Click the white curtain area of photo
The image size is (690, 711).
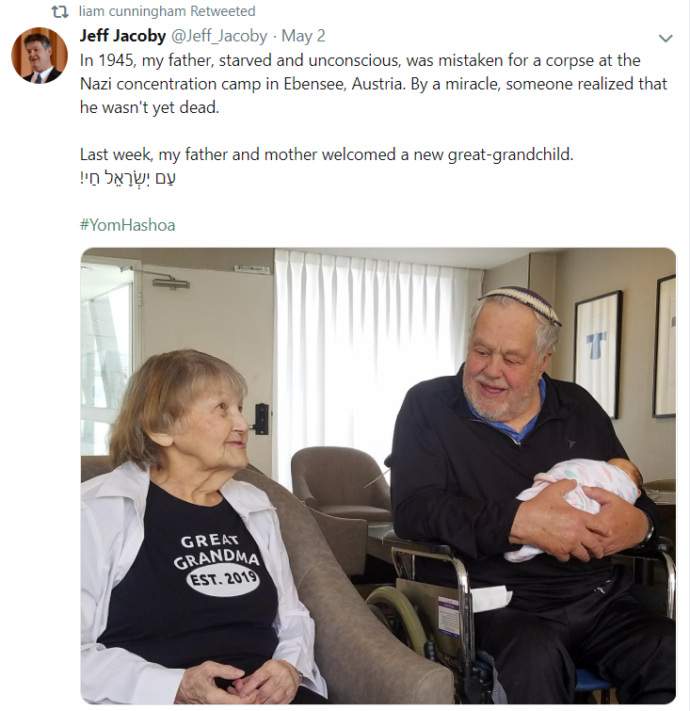coord(372,354)
